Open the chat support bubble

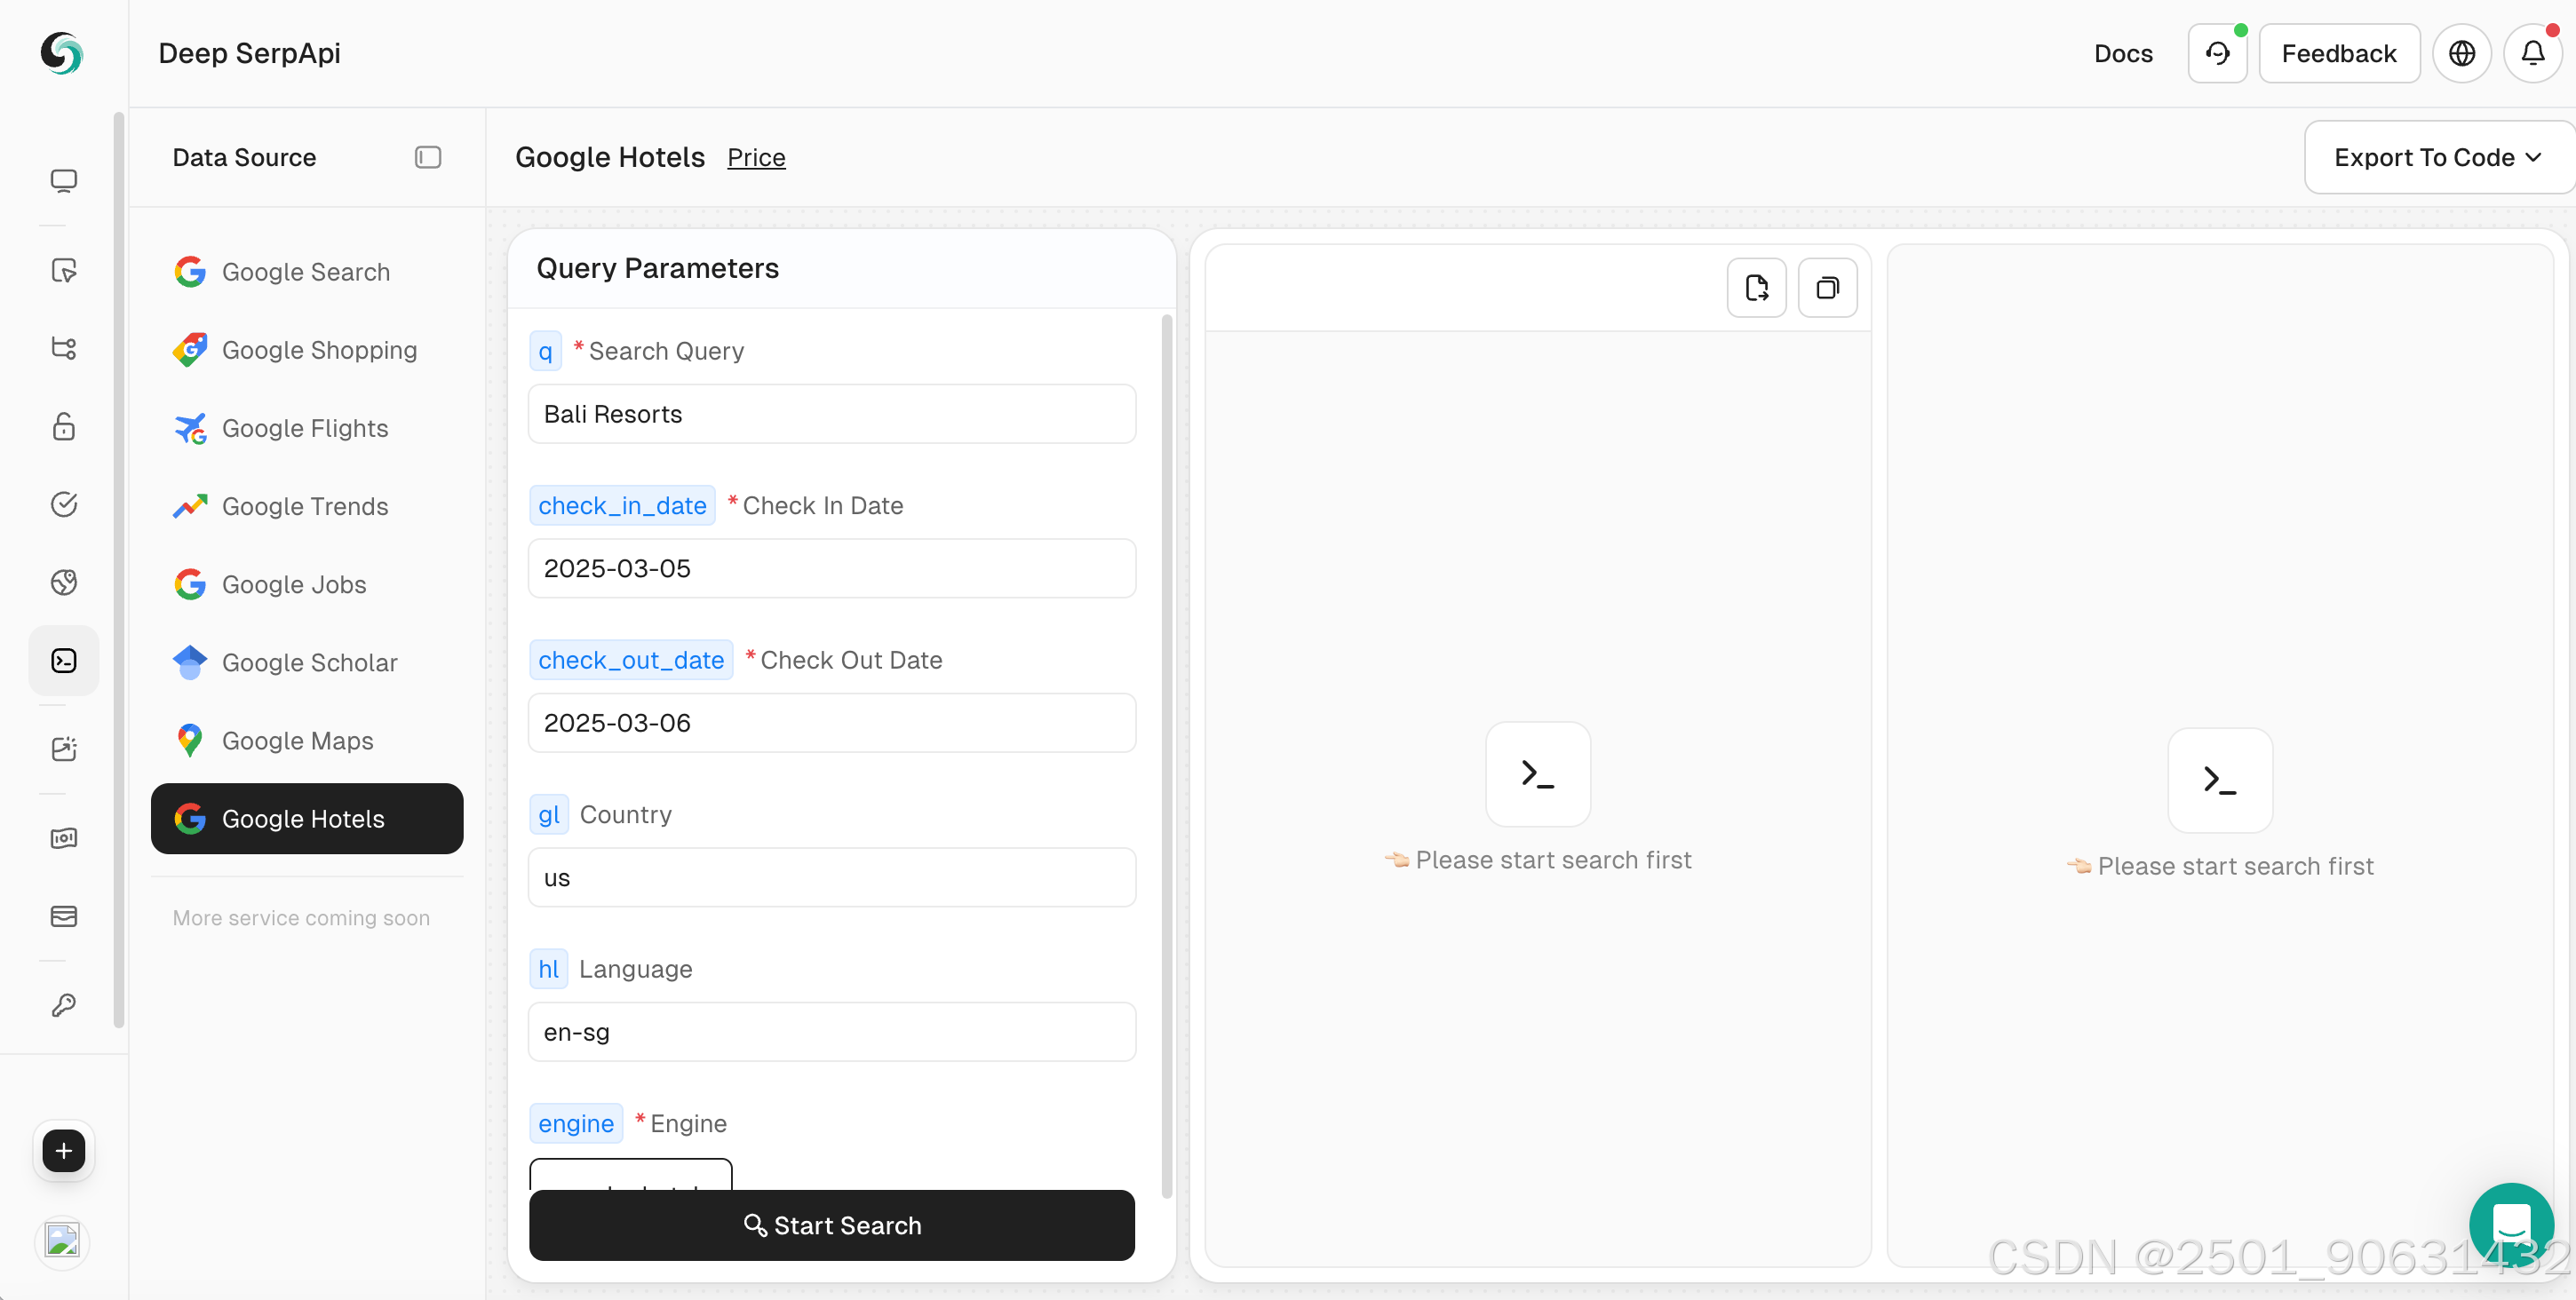[x=2510, y=1224]
